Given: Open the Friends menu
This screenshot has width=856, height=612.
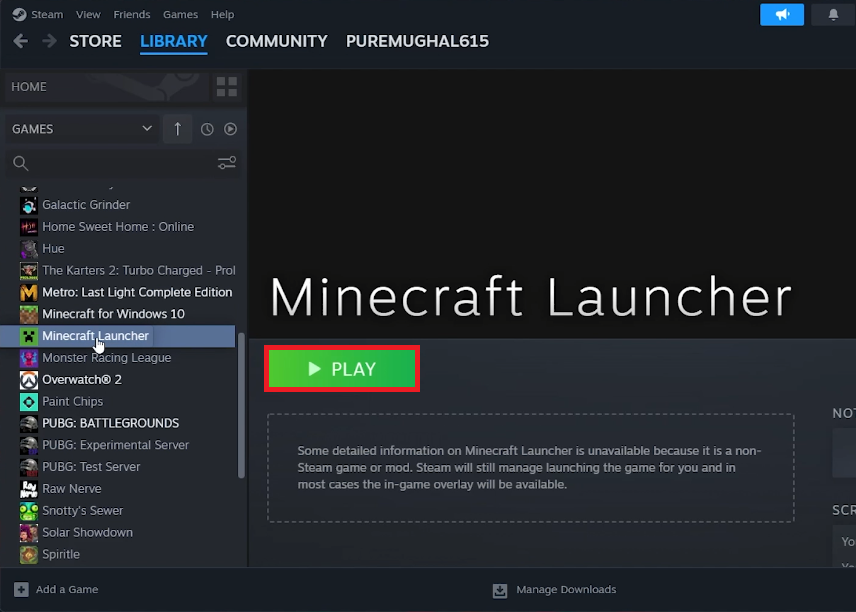Looking at the screenshot, I should [132, 15].
